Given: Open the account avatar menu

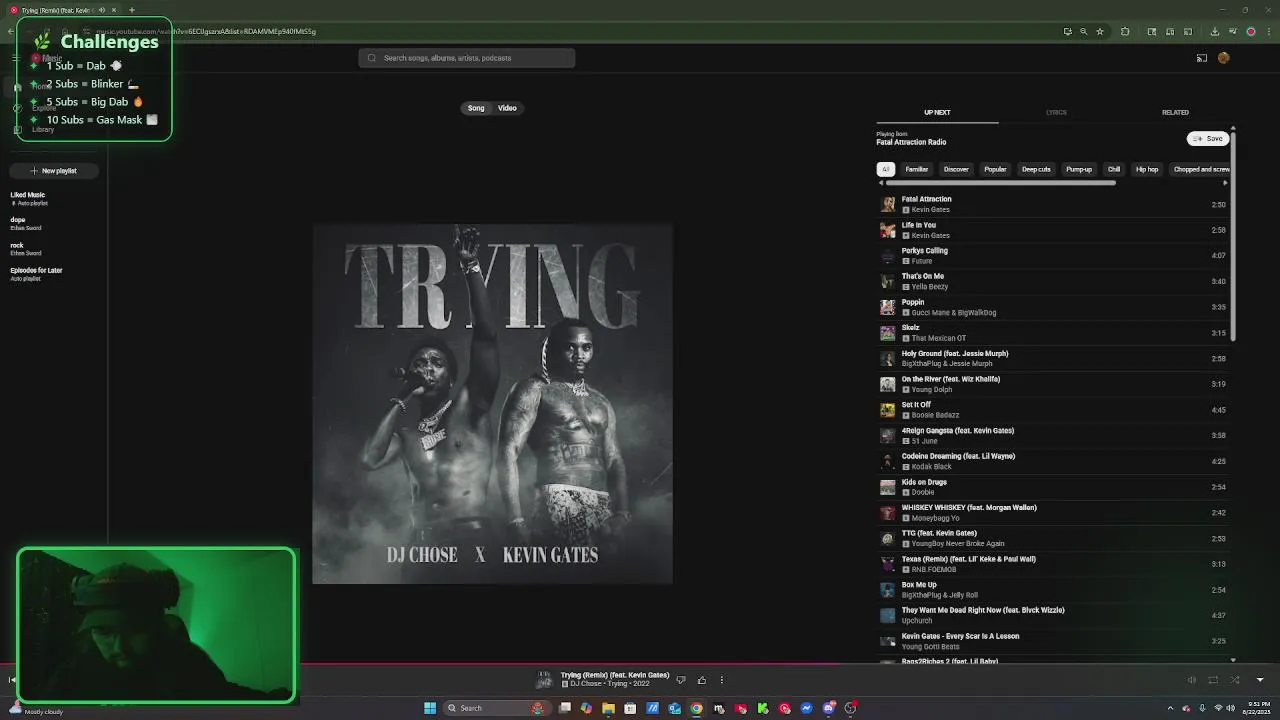Looking at the screenshot, I should 1223,58.
